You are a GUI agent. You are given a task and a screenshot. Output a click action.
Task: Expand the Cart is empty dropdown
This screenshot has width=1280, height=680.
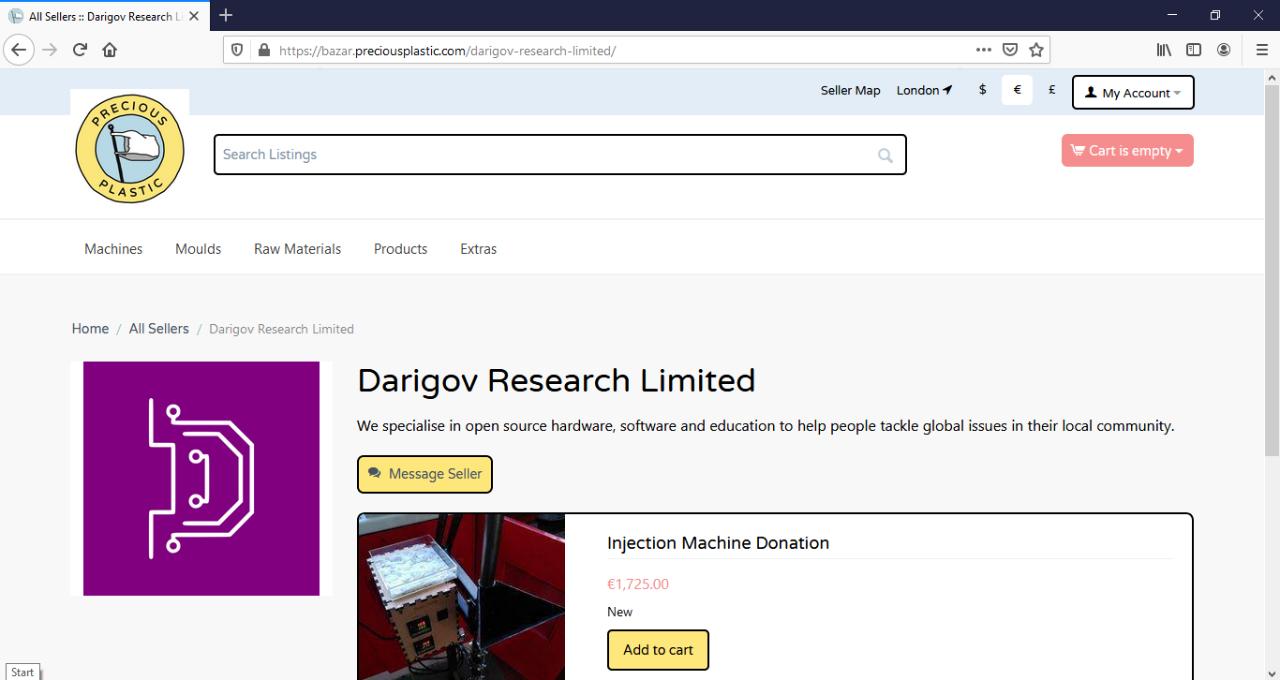pyautogui.click(x=1127, y=151)
